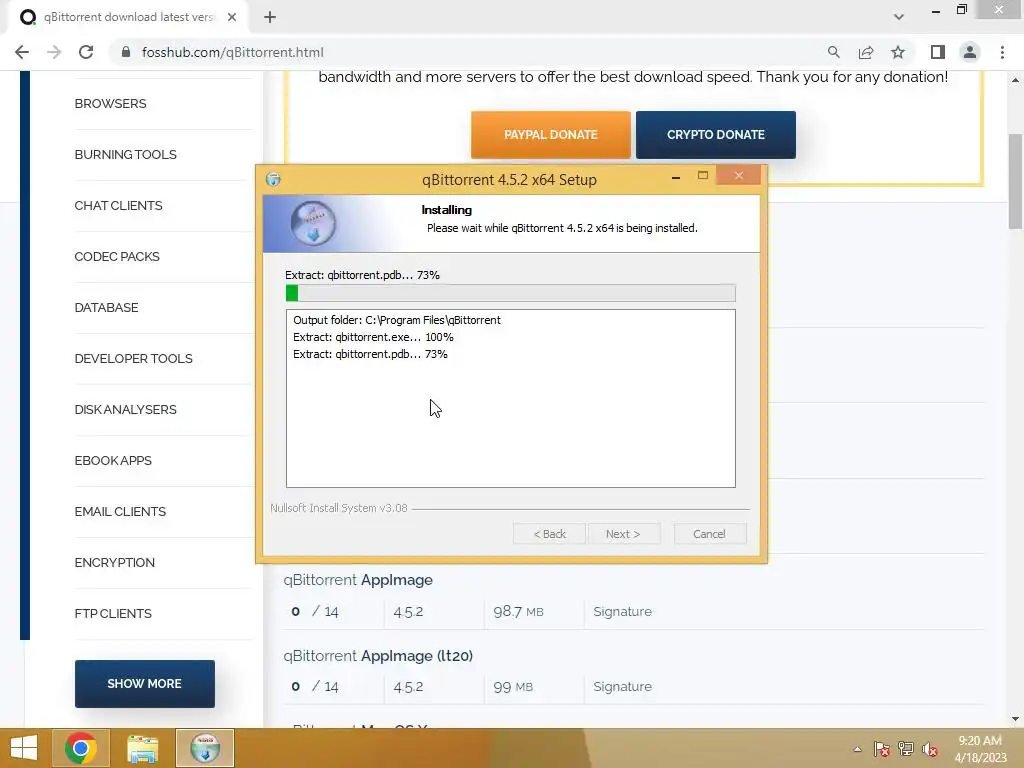Close the qBittorrent Setup dialog
Image resolution: width=1024 pixels, height=768 pixels.
coord(739,175)
